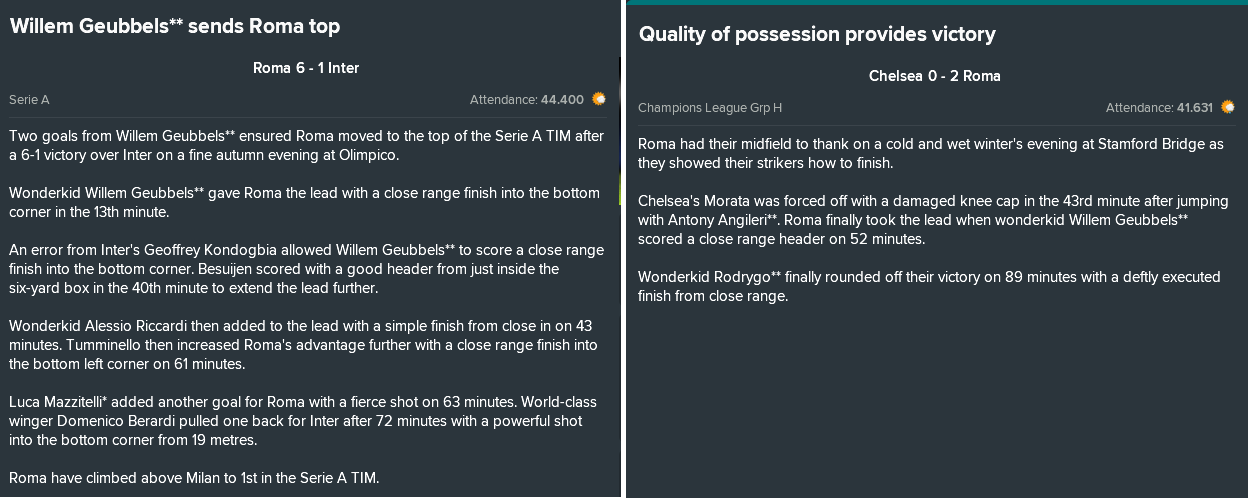1248x498 pixels.
Task: Select the 'Roma 6 - 1 Inter' scoreline
Action: click(x=306, y=68)
